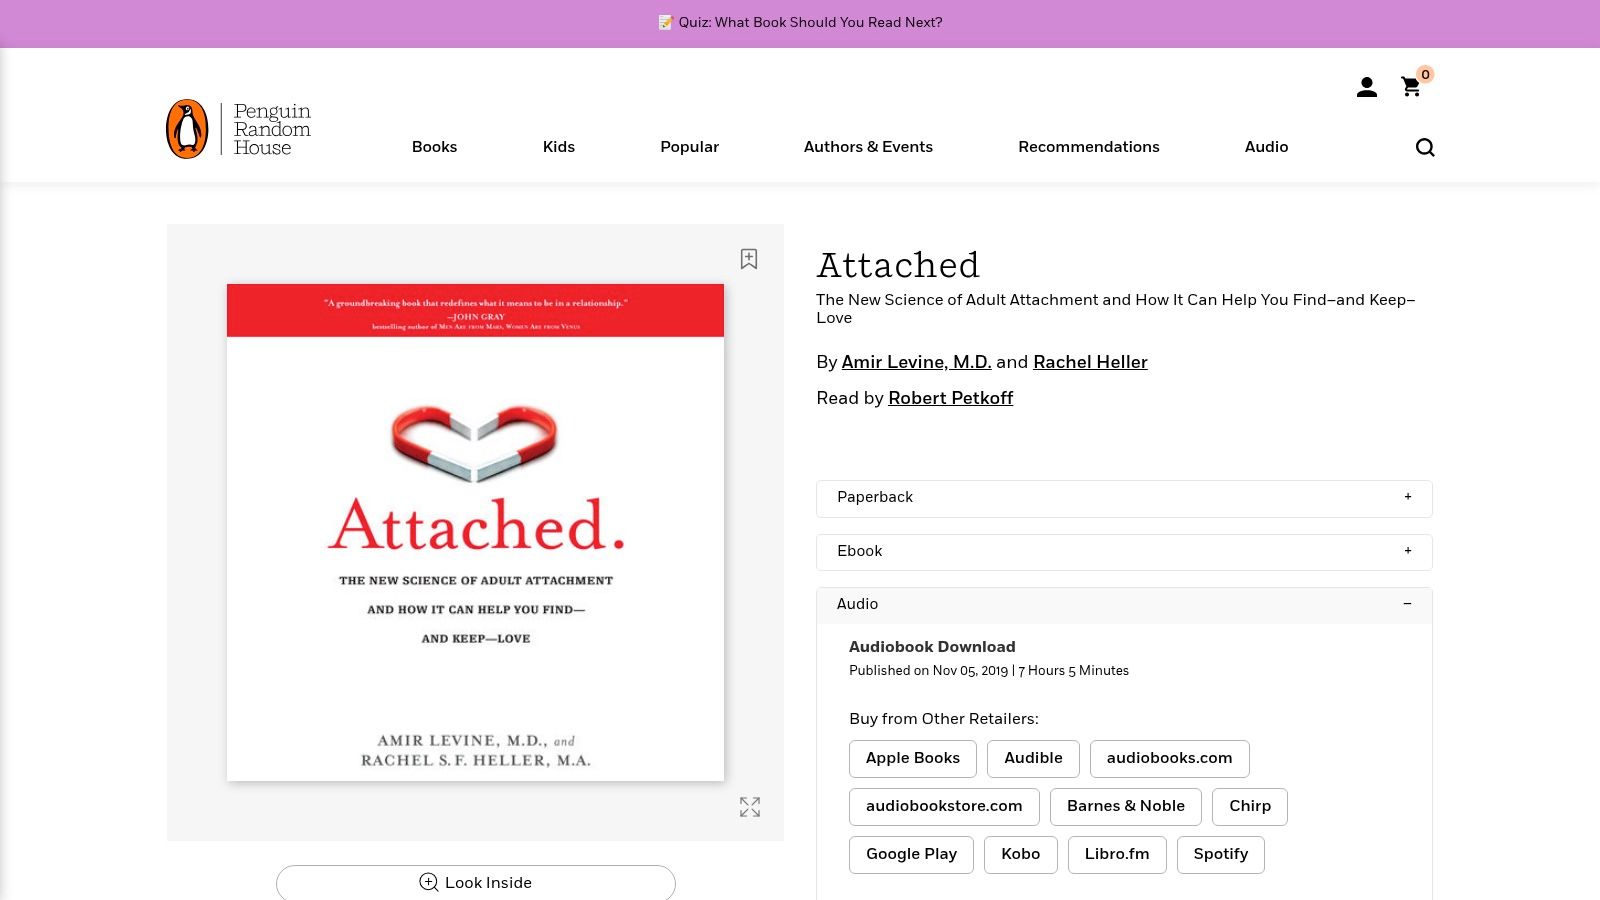Click the Audiobook Download label
The height and width of the screenshot is (900, 1600).
coord(932,647)
